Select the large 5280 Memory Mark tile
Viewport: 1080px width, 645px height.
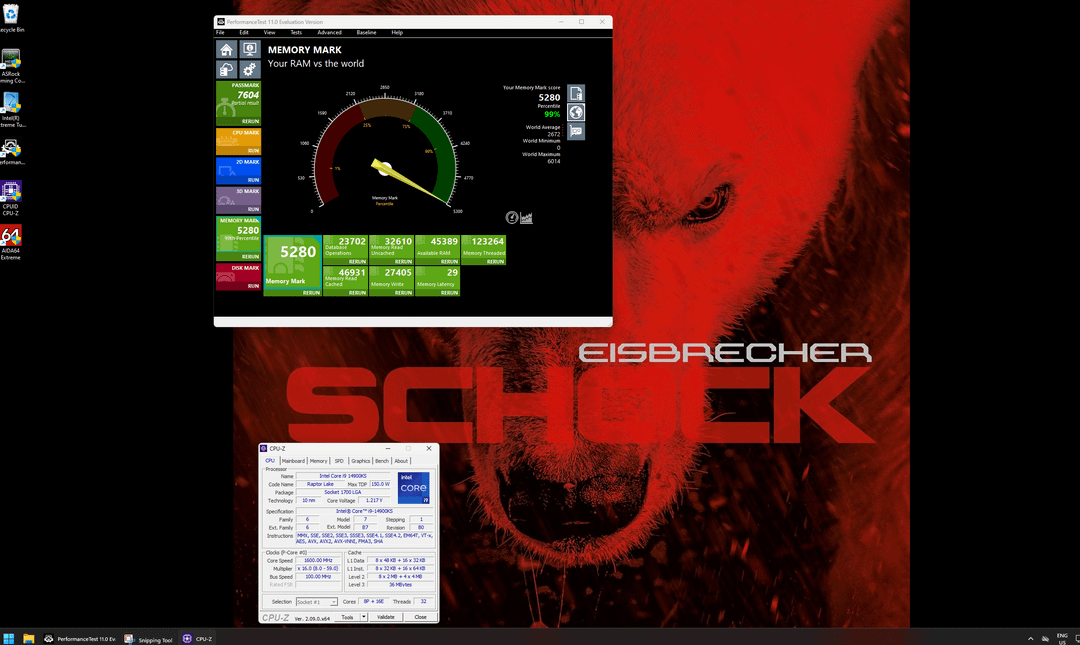tap(293, 266)
